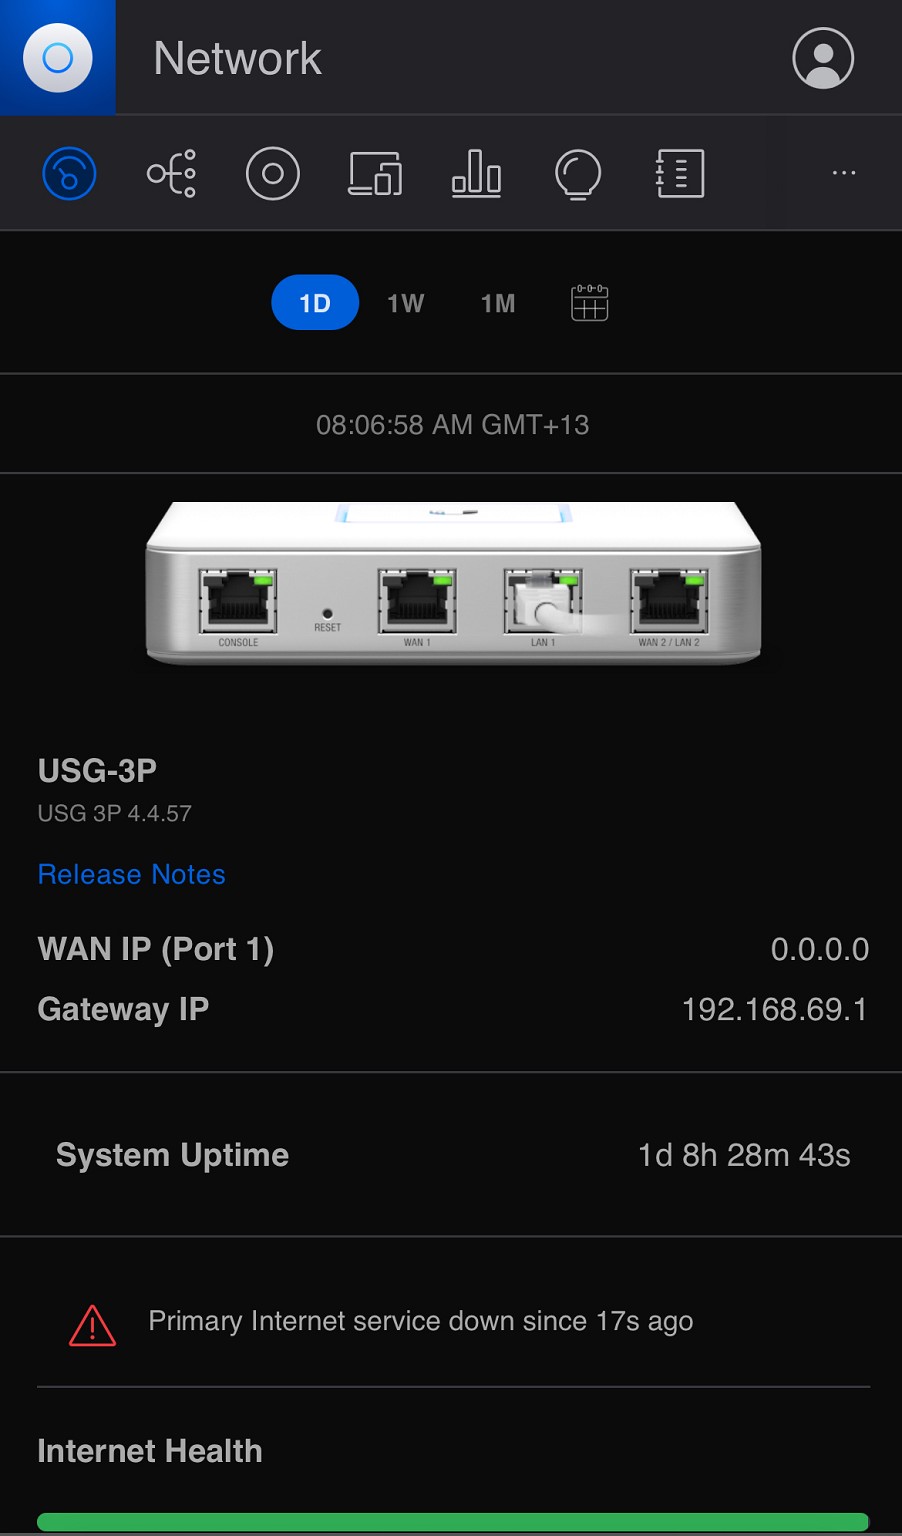902x1536 pixels.
Task: Open the Statistics bar chart icon
Action: [x=477, y=174]
